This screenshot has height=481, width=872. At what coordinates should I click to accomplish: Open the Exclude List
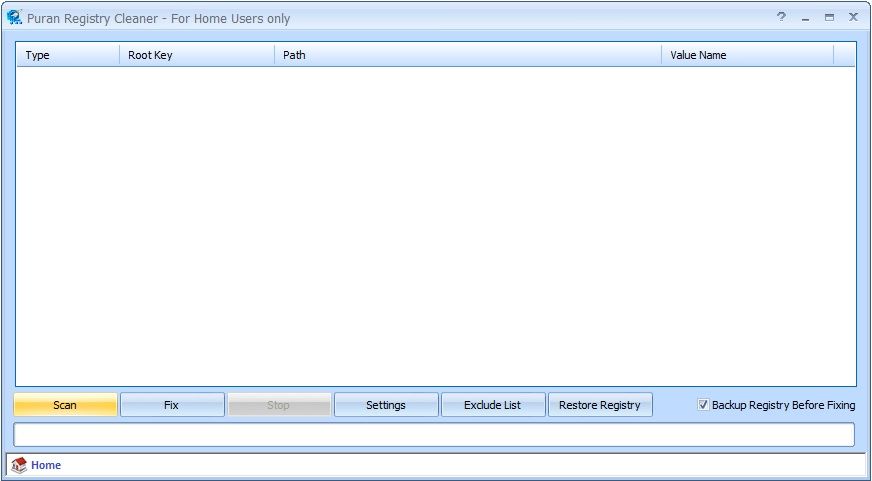tap(493, 405)
